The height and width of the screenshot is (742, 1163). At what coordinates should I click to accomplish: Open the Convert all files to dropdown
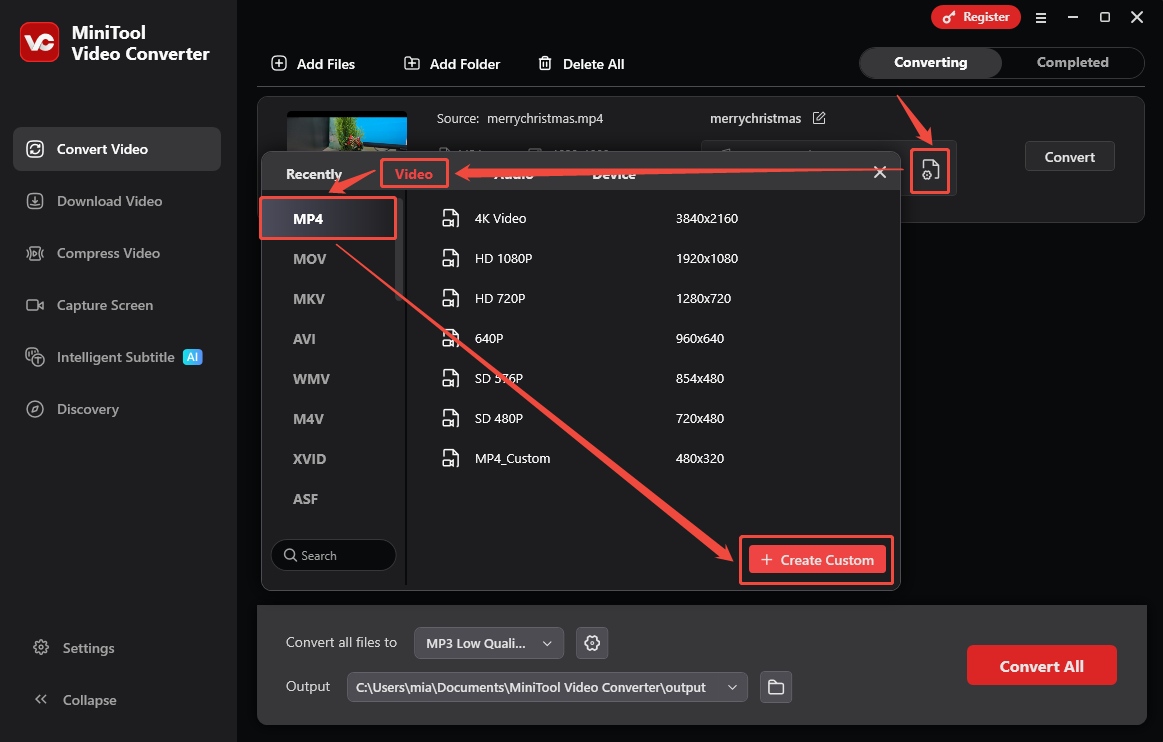[488, 643]
